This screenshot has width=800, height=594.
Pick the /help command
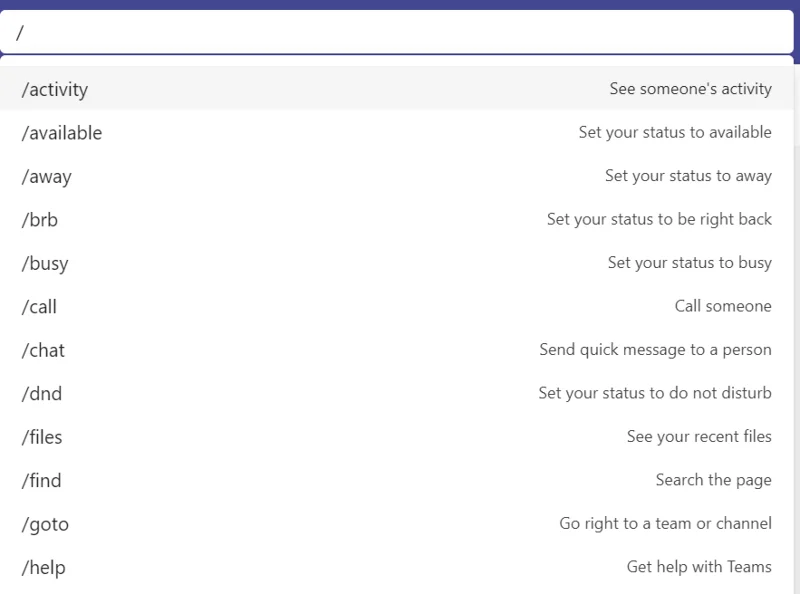pyautogui.click(x=397, y=566)
